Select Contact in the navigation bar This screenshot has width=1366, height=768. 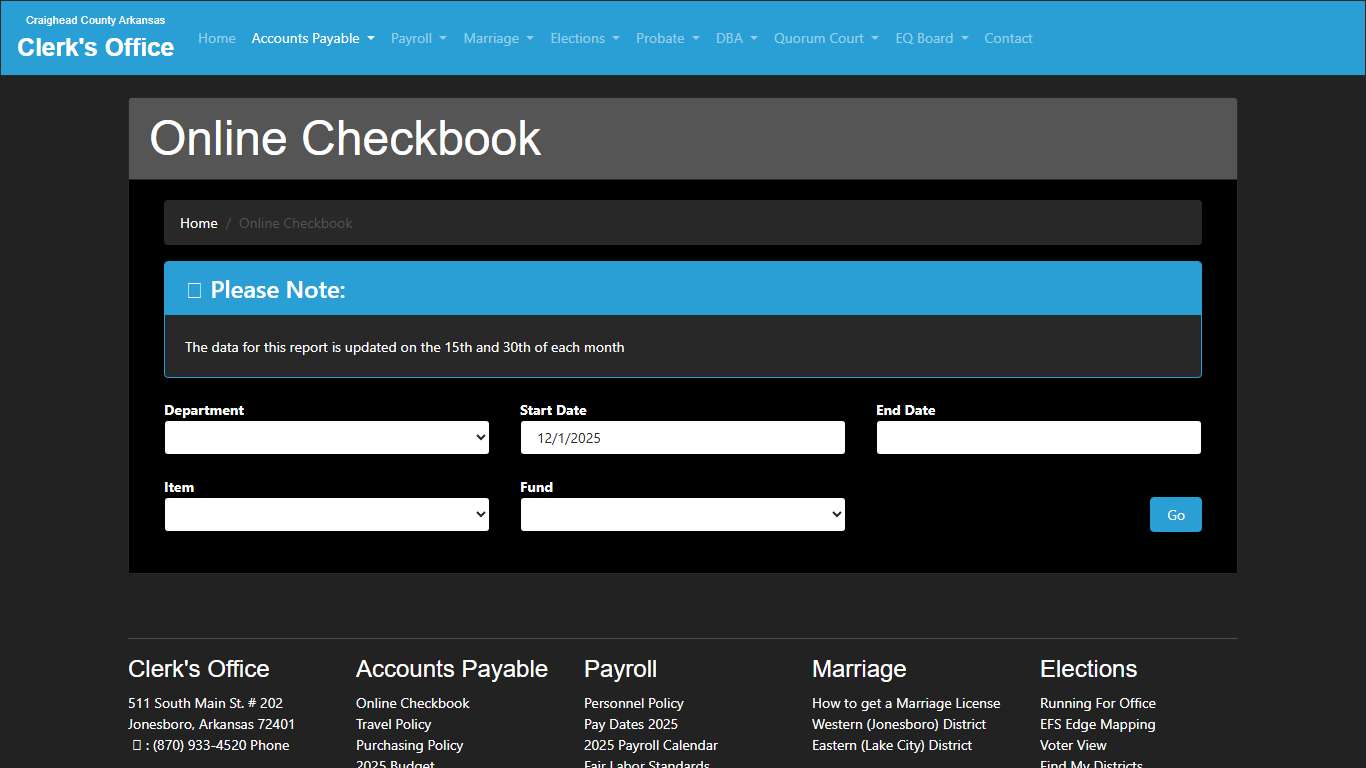pos(1008,38)
